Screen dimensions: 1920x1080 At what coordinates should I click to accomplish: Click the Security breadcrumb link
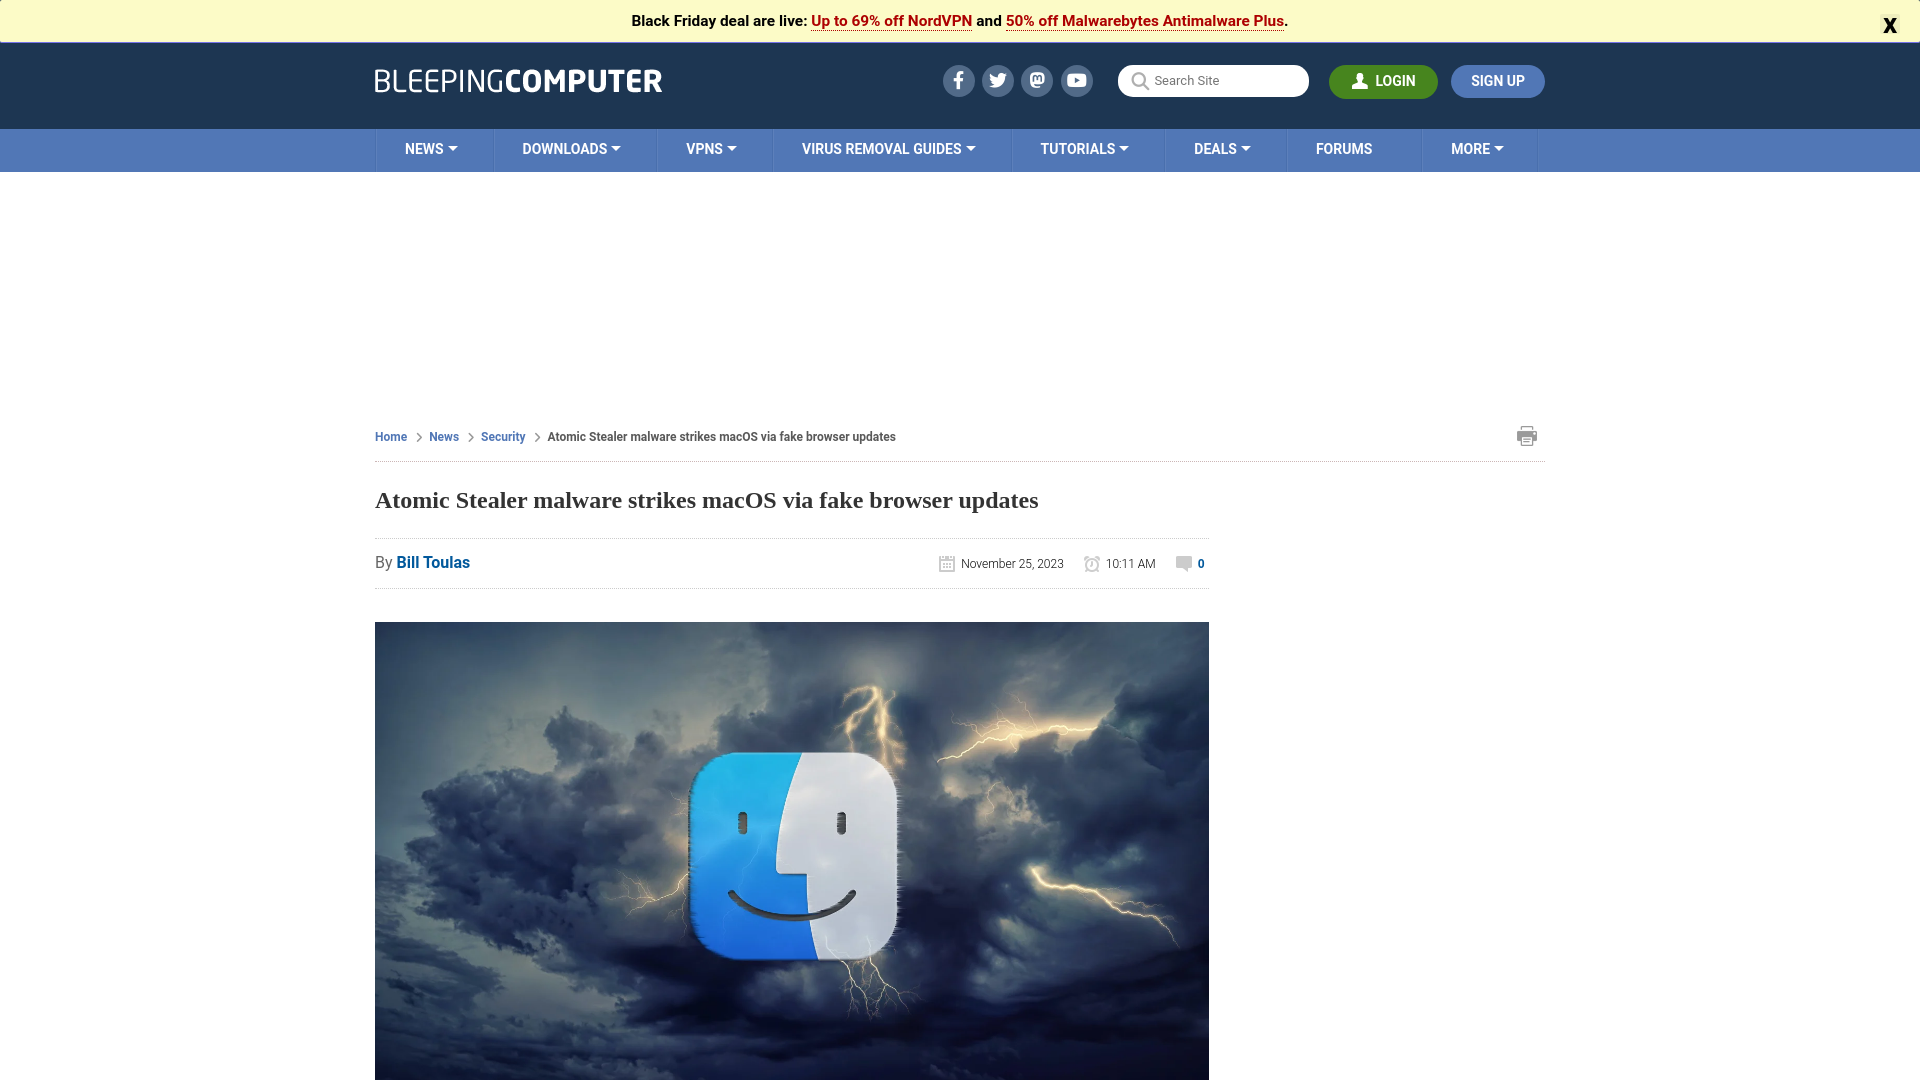tap(502, 435)
